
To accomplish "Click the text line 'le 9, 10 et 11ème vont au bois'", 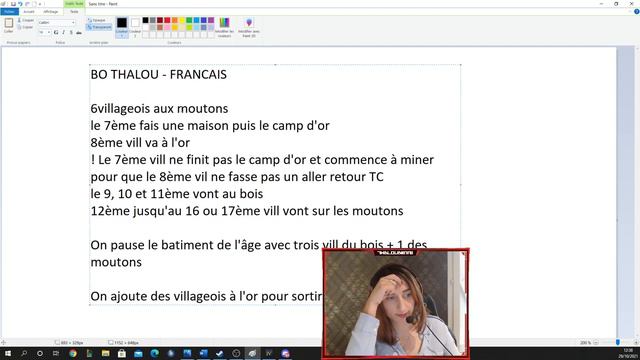I will click(177, 193).
